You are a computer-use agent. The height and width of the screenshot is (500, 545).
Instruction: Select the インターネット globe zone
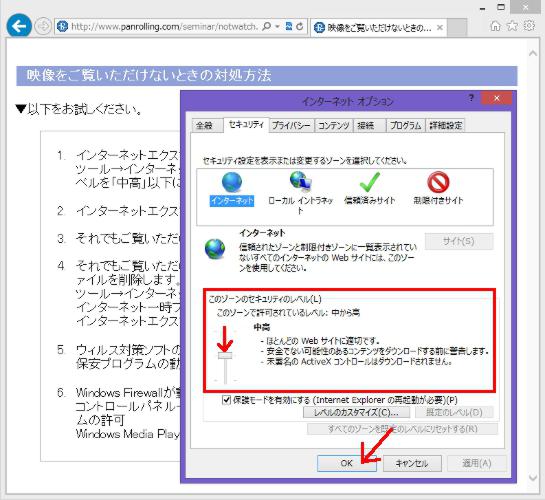tap(232, 189)
